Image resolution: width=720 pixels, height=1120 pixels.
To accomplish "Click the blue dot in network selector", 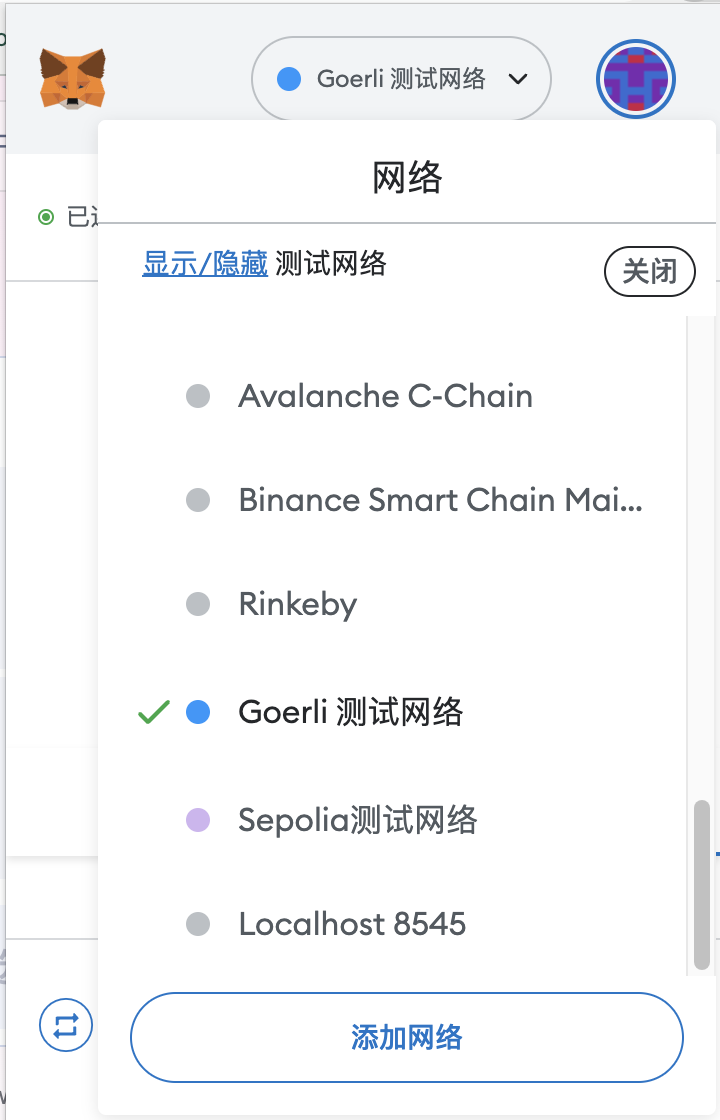I will pos(289,79).
